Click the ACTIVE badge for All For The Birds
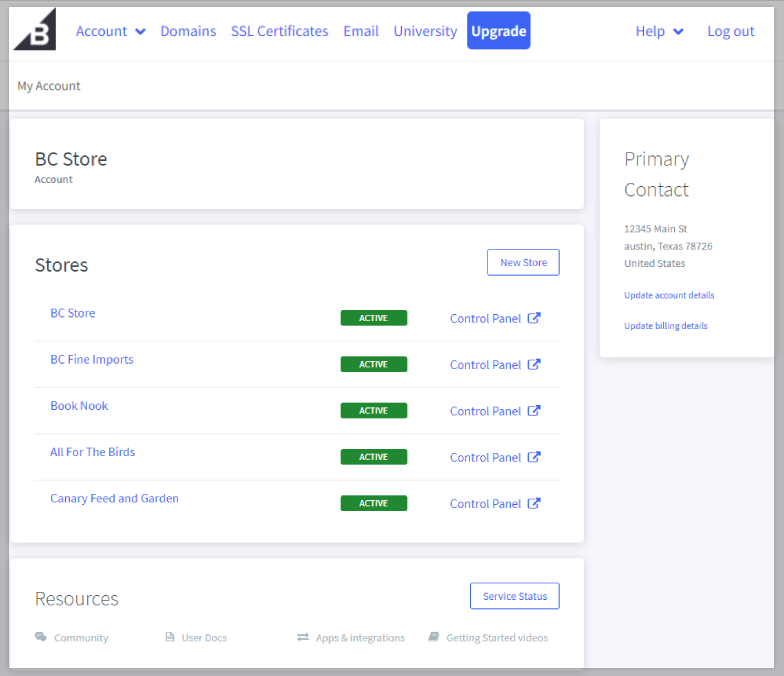The image size is (784, 676). pos(374,456)
